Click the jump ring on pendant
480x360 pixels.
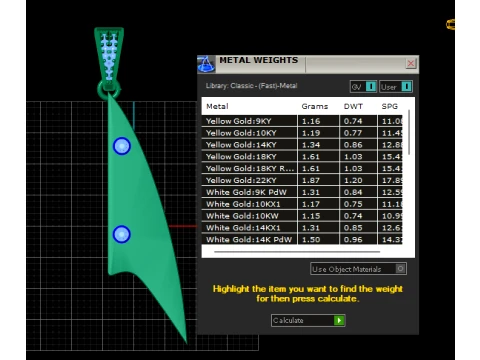(109, 90)
